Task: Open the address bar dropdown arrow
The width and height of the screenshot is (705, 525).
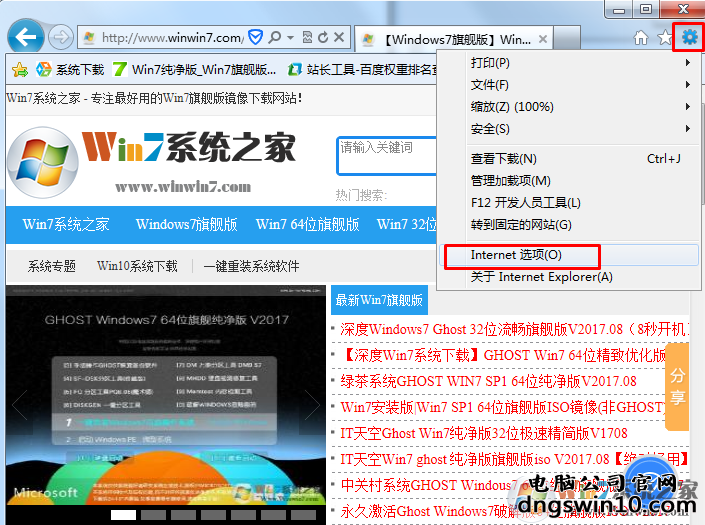Action: tap(290, 37)
